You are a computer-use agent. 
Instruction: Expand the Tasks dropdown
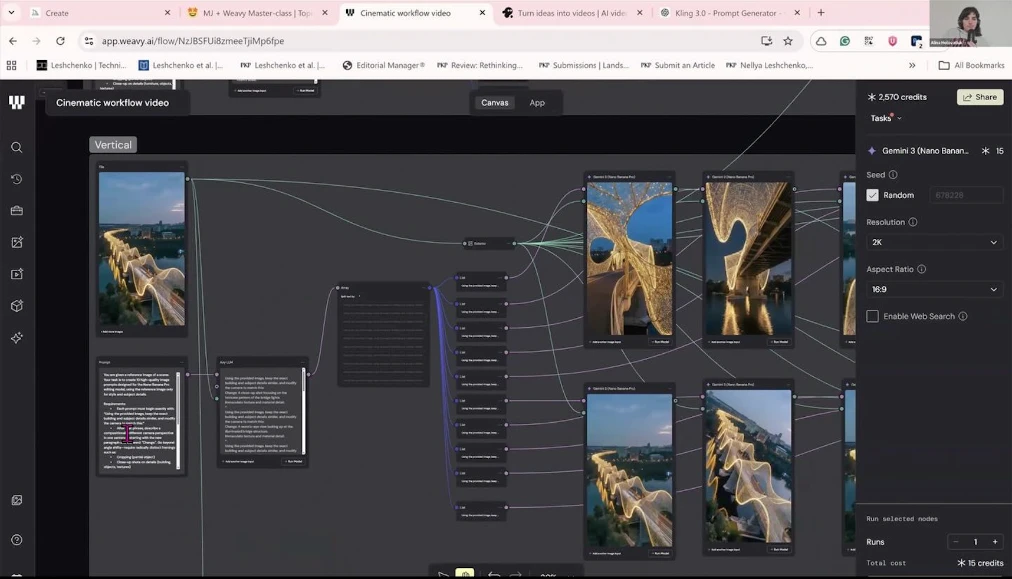point(885,118)
